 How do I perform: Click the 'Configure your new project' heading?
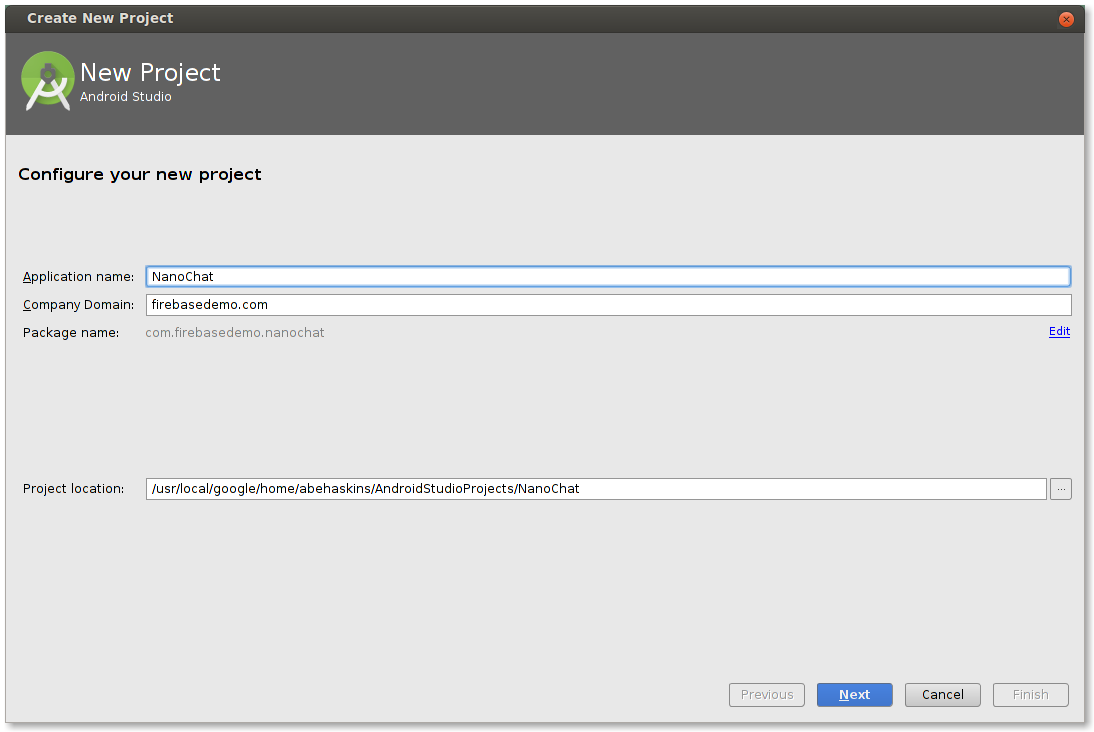140,174
